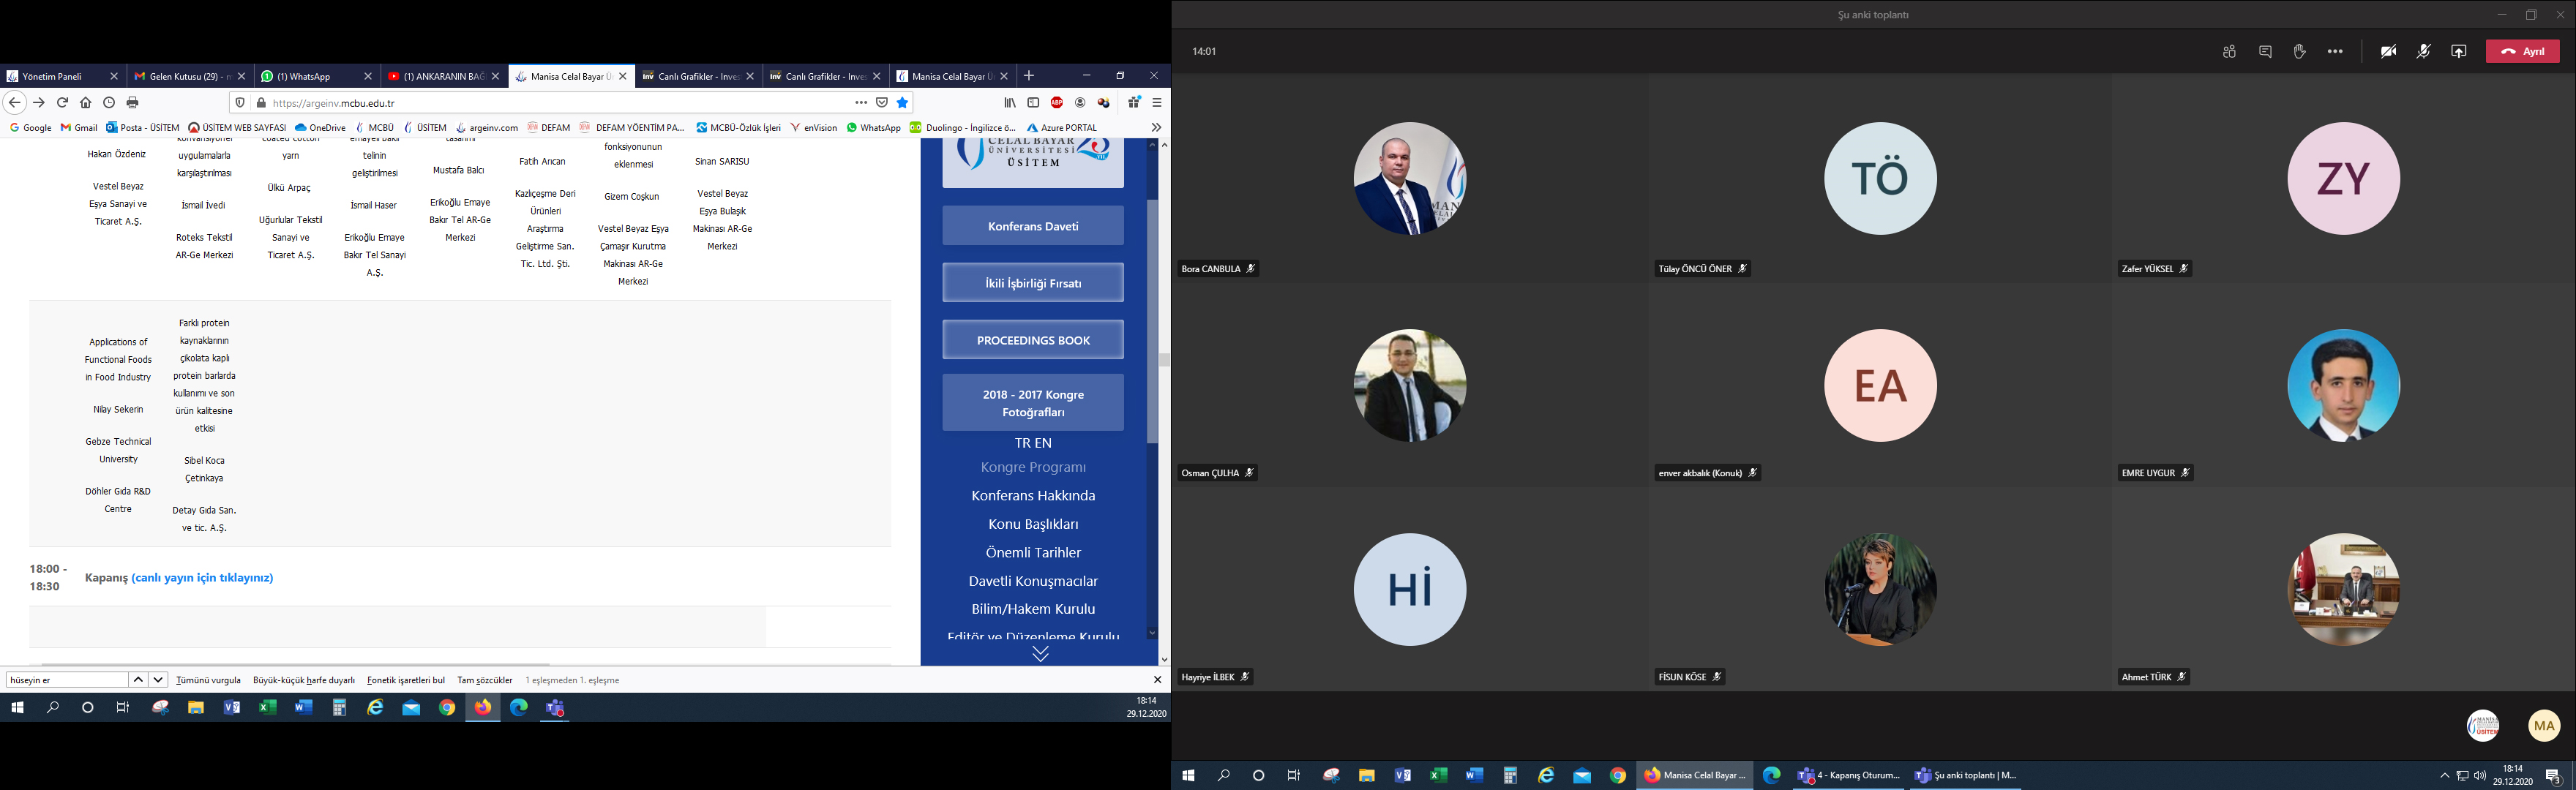The image size is (2576, 790).
Task: Share screen content in the meeting
Action: [2458, 52]
